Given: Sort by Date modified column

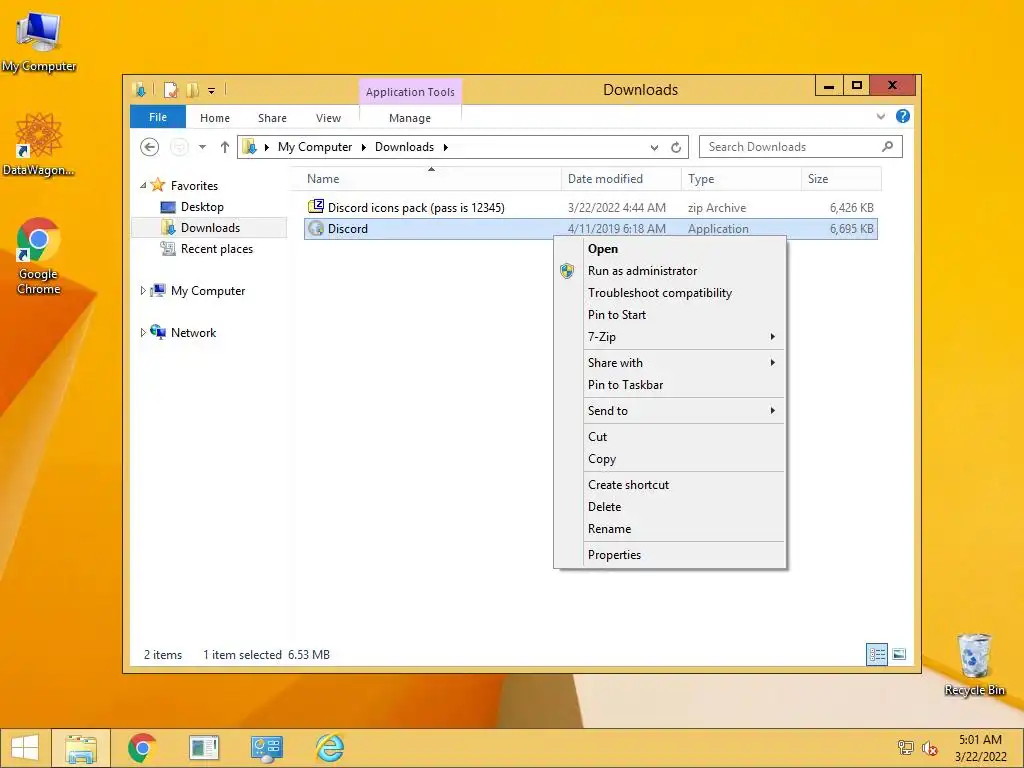Looking at the screenshot, I should point(621,178).
